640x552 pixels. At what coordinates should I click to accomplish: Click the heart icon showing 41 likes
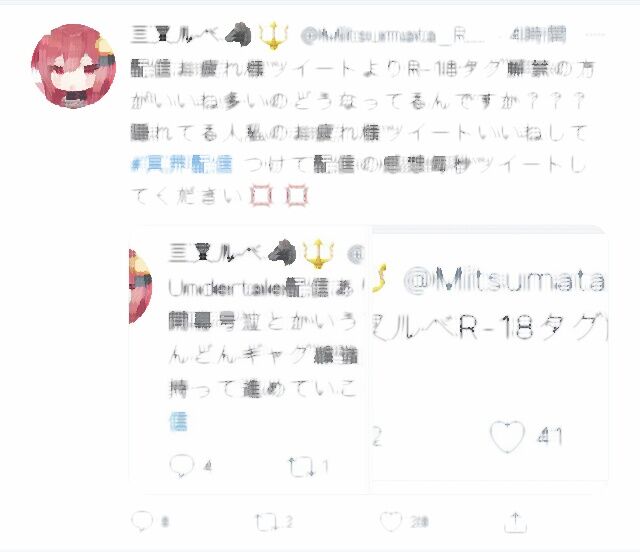point(507,436)
